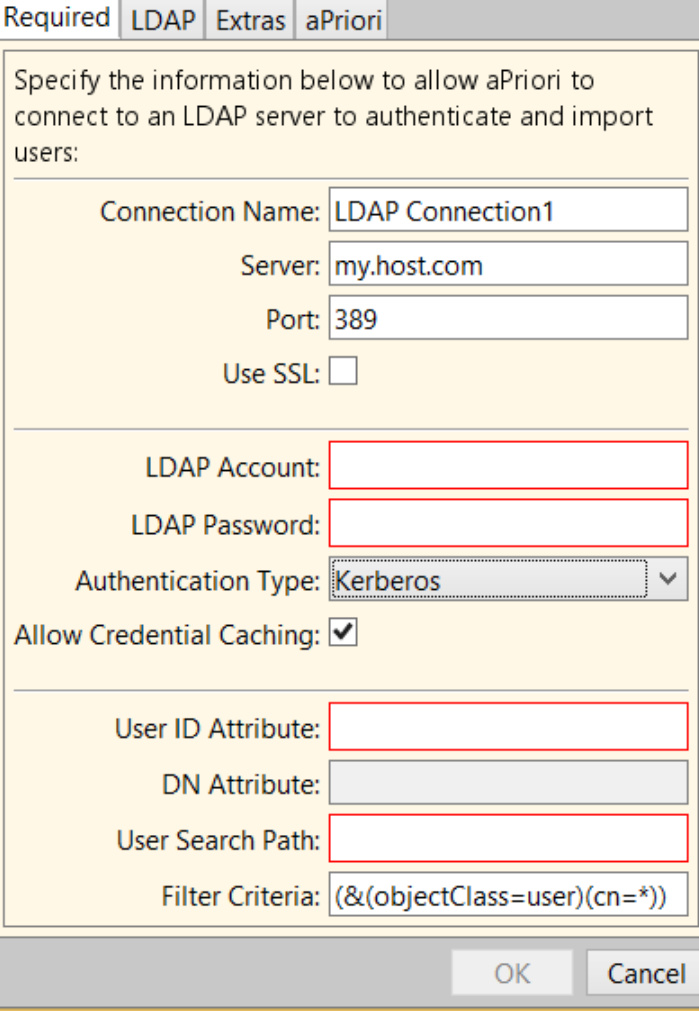Click the chevron arrow beside Kerberos
Screen dimensions: 699x1011
[670, 579]
